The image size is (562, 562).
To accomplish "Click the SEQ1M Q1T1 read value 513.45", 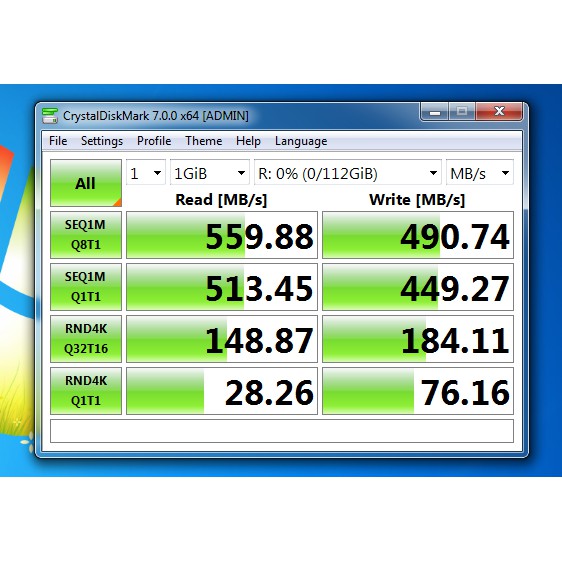I will click(x=222, y=287).
